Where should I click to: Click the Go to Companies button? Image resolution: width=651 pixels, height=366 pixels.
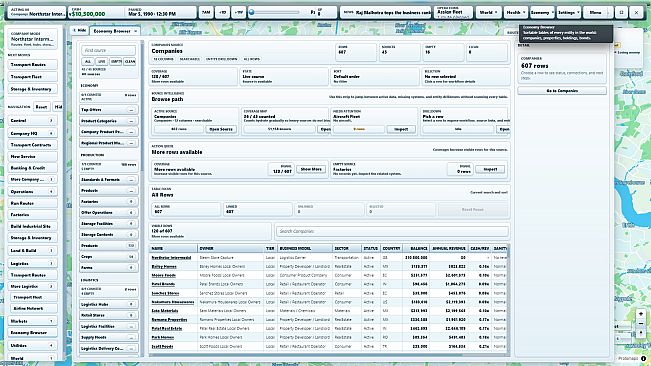pyautogui.click(x=562, y=90)
